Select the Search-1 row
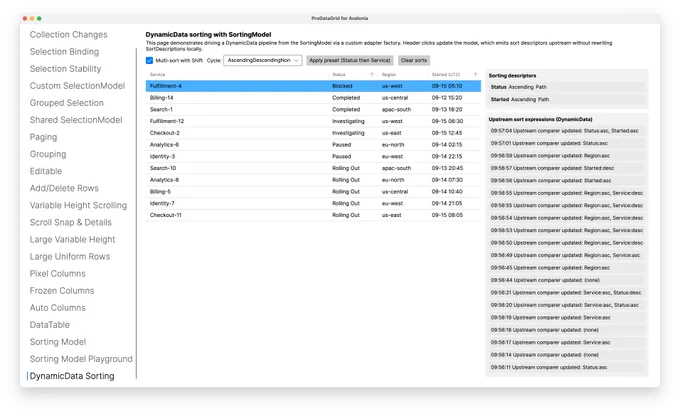 314,109
